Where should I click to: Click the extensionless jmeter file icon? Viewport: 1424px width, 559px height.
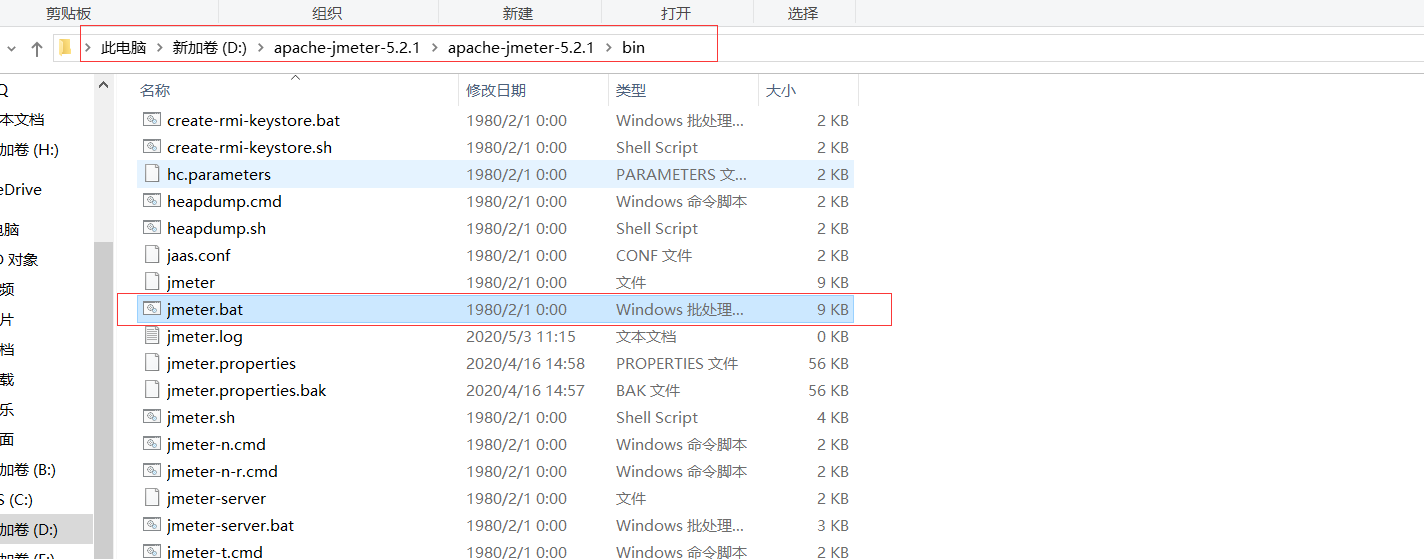[152, 282]
